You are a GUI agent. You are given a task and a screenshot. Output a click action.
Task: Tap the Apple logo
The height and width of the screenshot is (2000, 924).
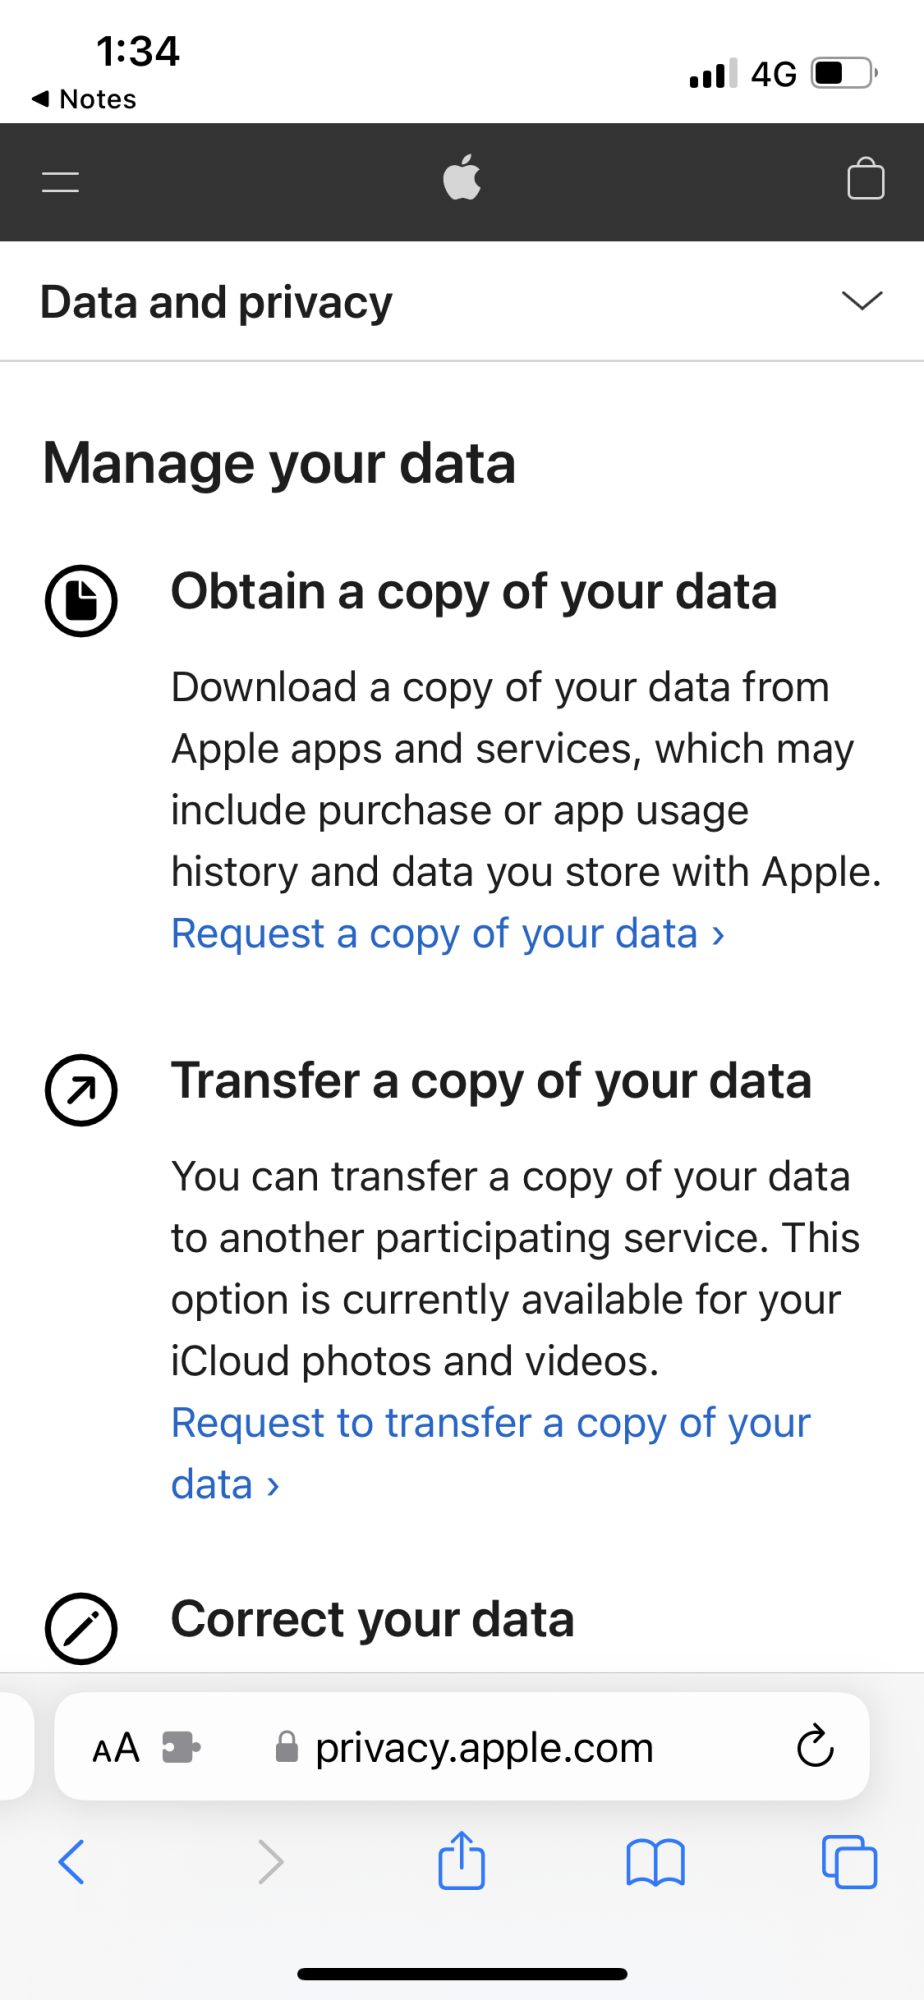(462, 179)
